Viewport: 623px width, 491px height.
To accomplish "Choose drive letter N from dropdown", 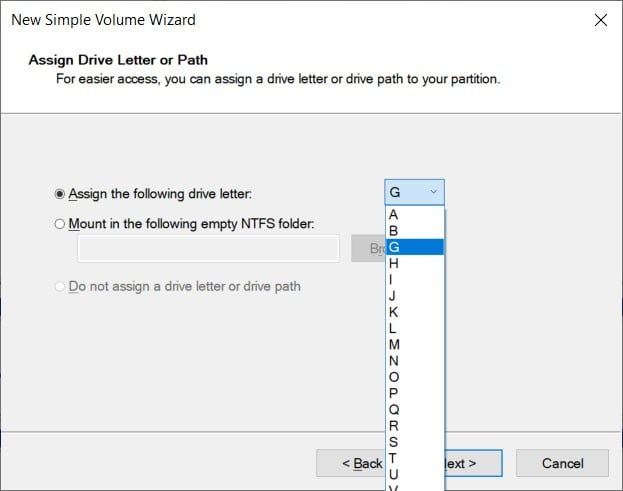I will (394, 360).
